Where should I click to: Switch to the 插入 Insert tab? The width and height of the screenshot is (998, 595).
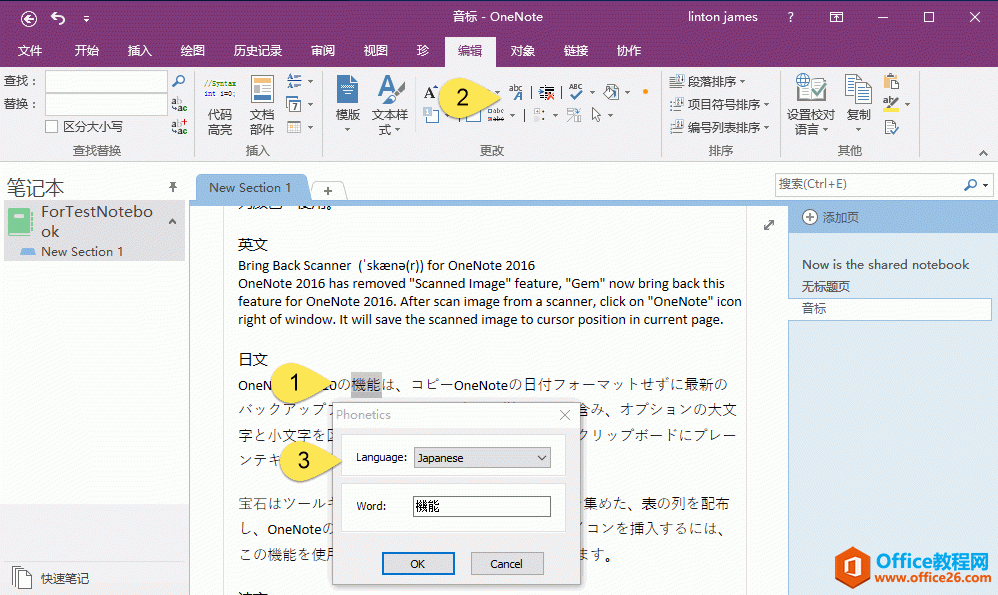click(139, 51)
